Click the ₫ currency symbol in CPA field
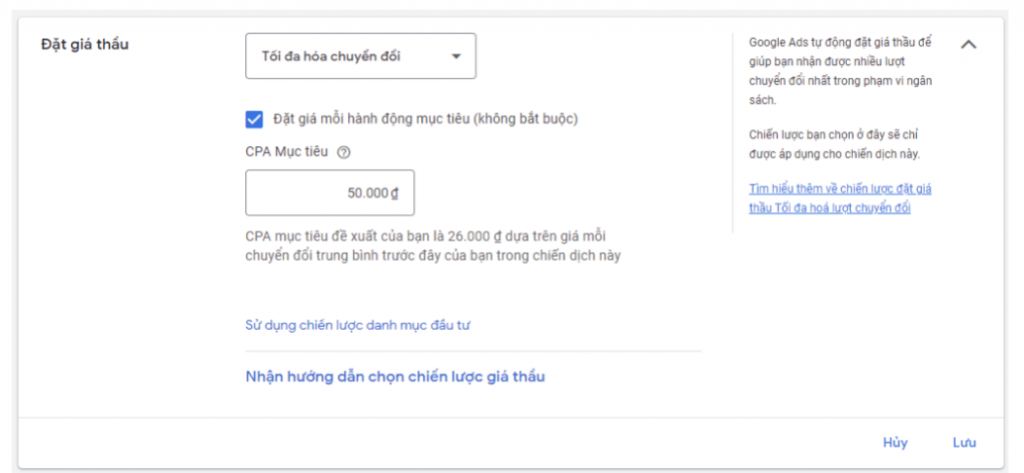The image size is (1024, 473). pos(395,193)
